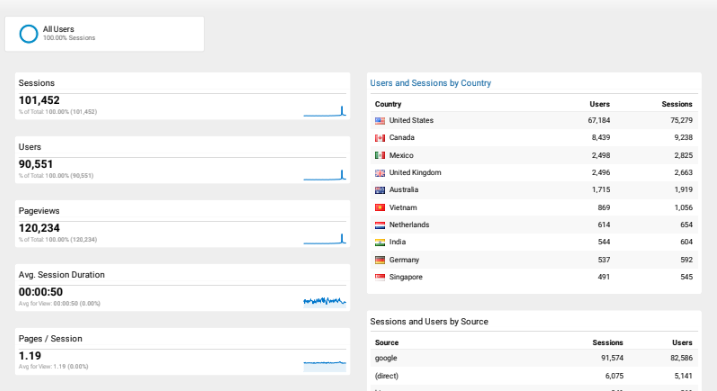This screenshot has height=391, width=717.
Task: Select the Mexico country name
Action: (x=401, y=155)
